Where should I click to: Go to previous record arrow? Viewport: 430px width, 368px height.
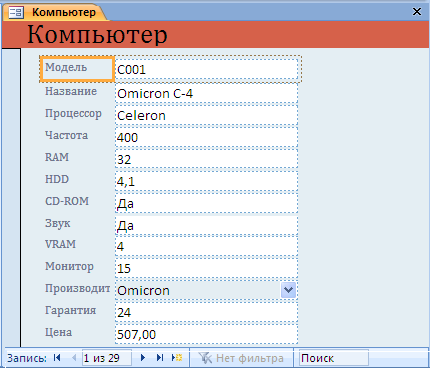[74, 358]
